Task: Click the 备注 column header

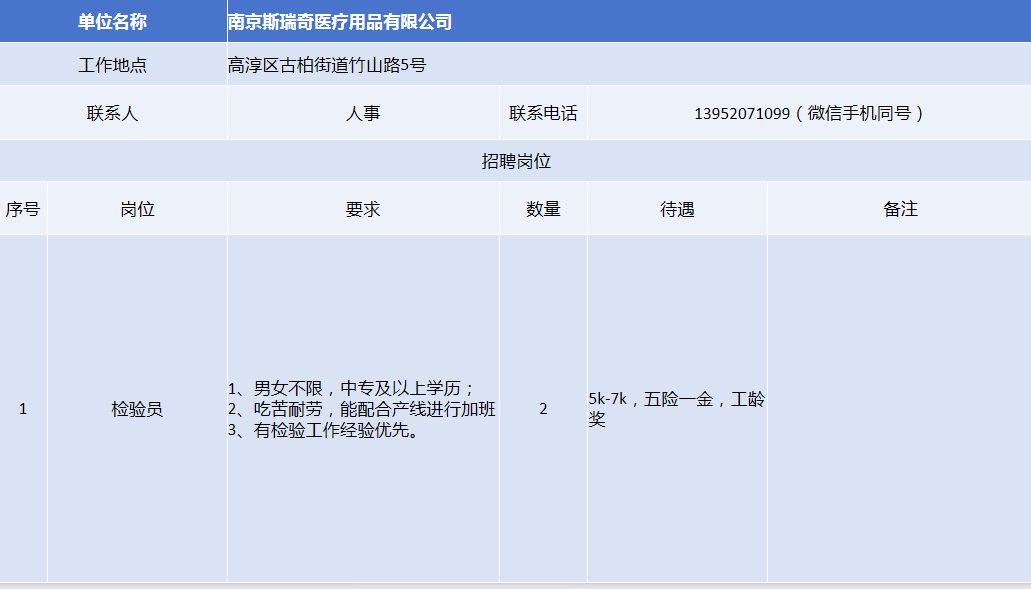Action: (899, 209)
